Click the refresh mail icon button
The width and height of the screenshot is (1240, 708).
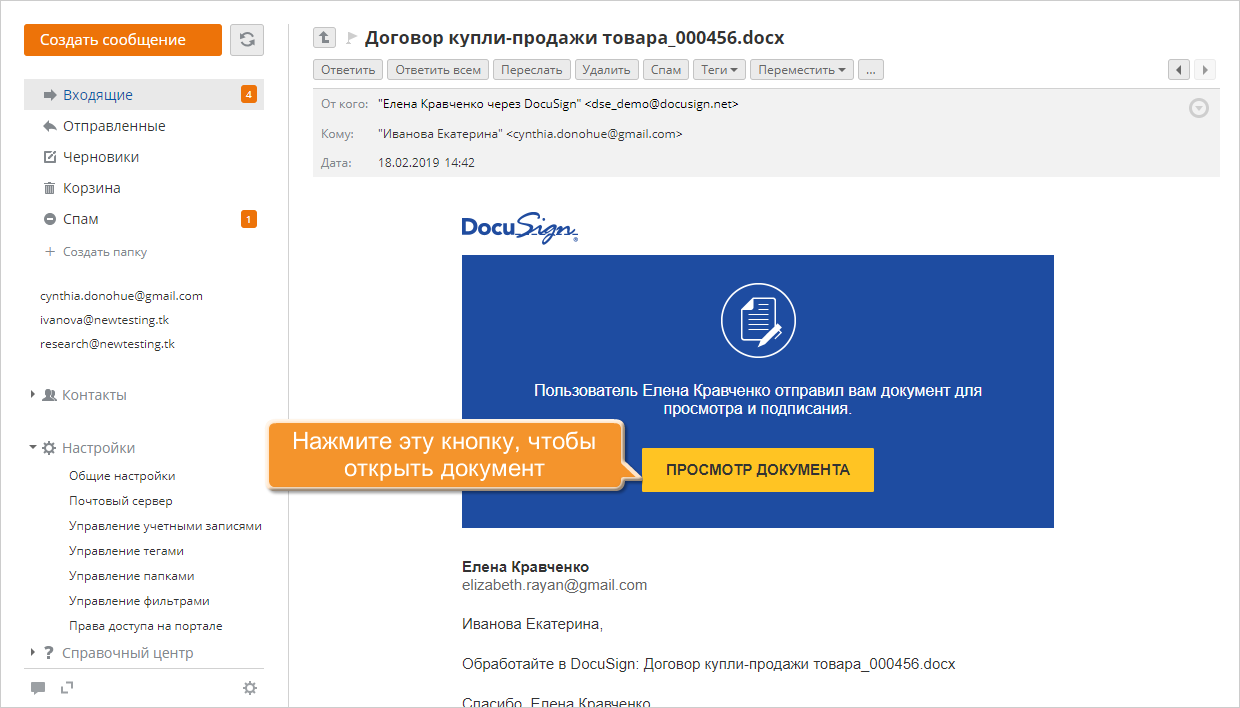click(x=247, y=40)
